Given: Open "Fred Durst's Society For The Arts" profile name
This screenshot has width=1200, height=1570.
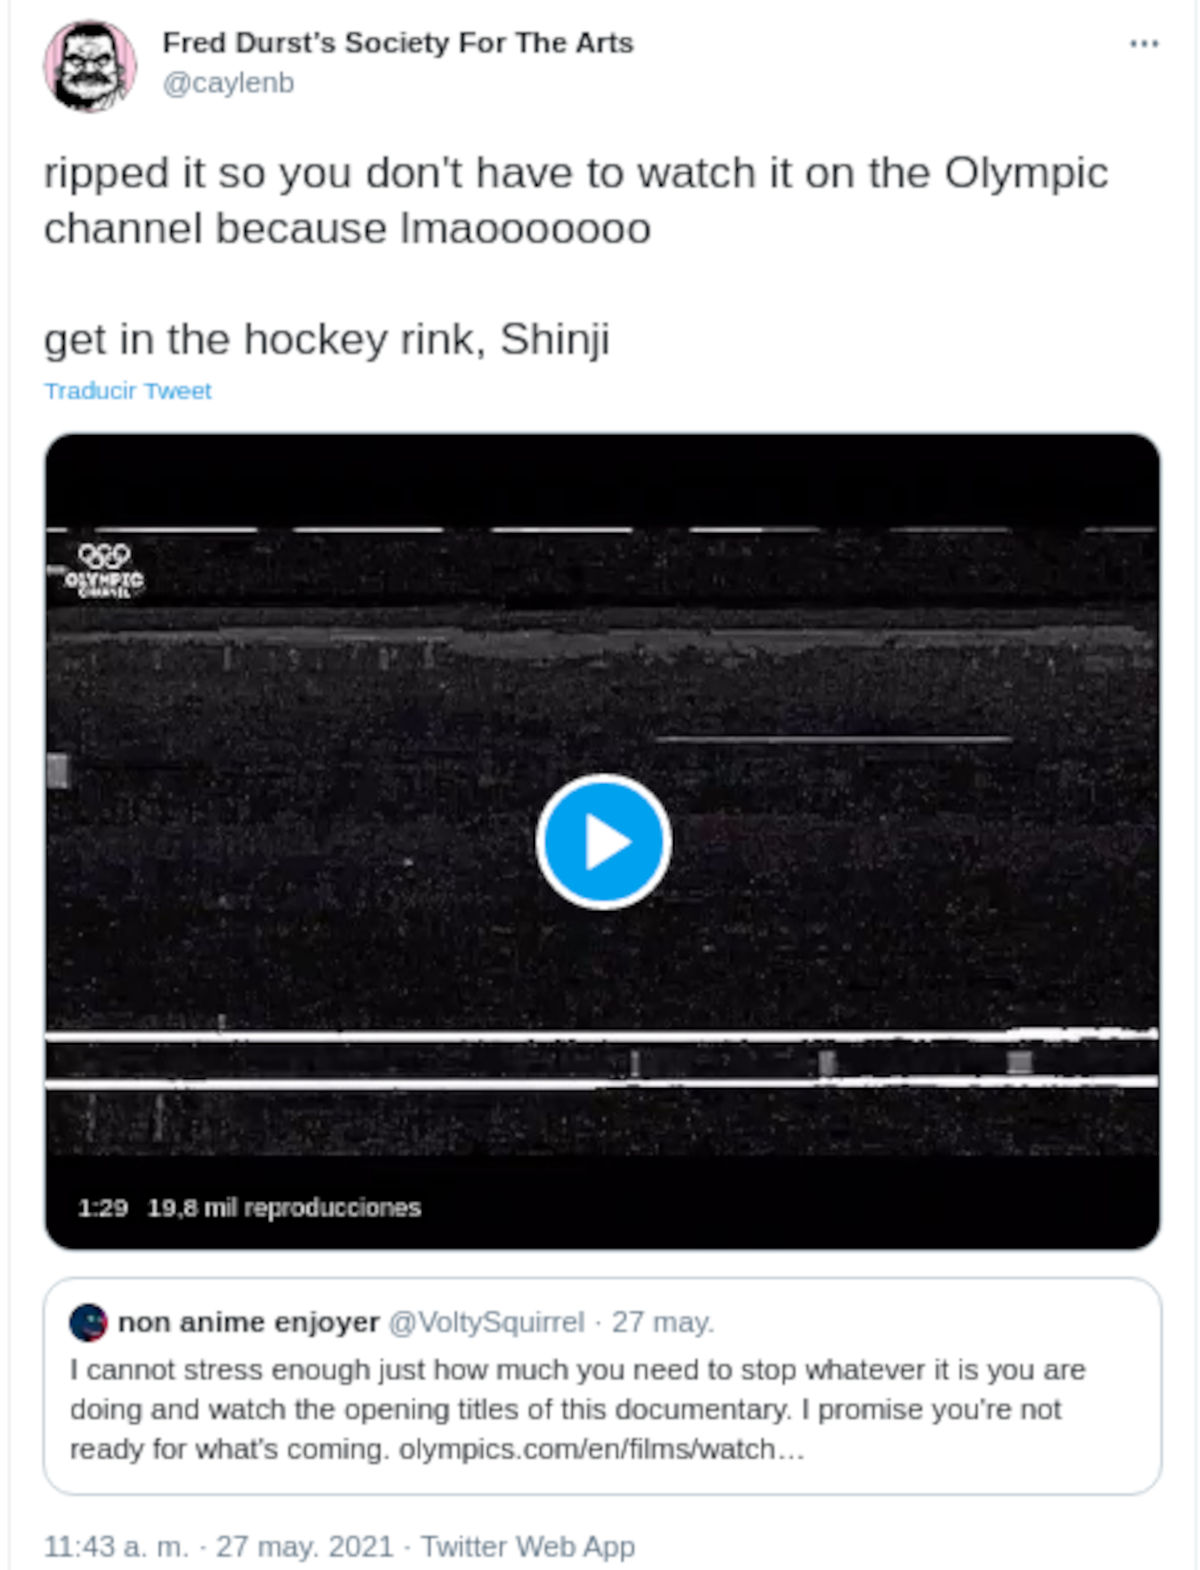Looking at the screenshot, I should click(x=397, y=43).
